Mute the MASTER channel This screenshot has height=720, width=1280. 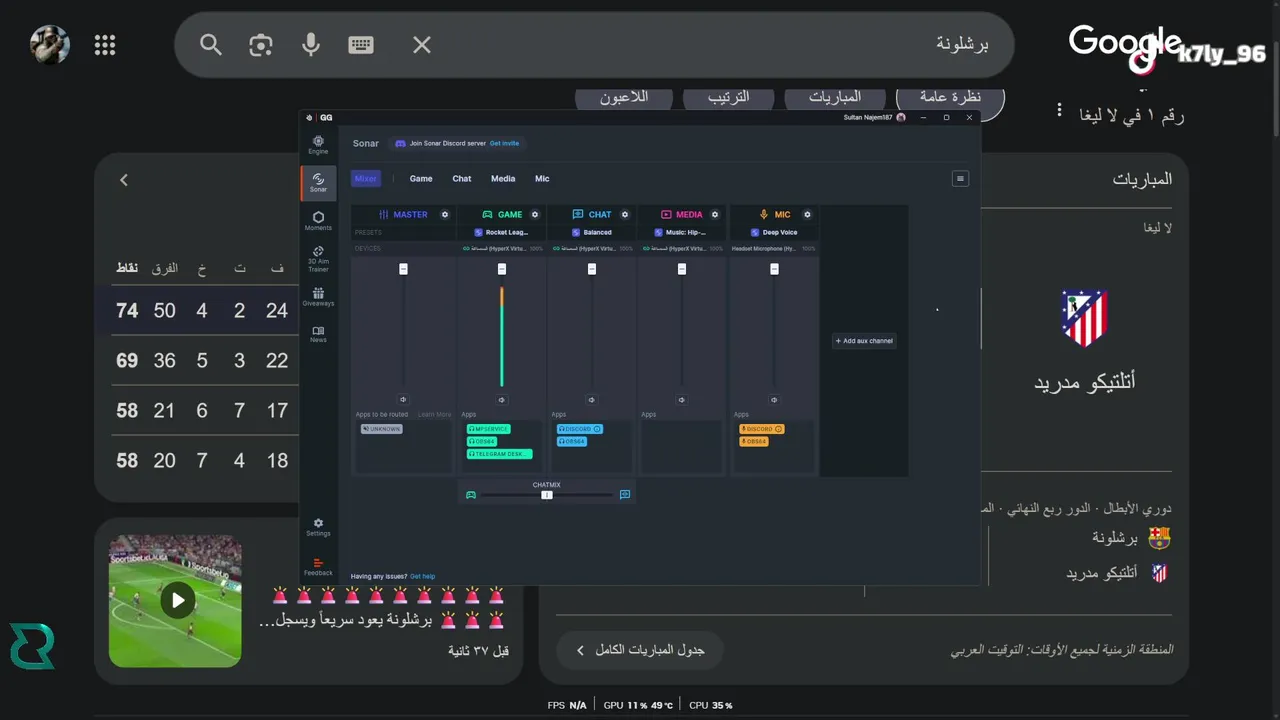point(403,399)
